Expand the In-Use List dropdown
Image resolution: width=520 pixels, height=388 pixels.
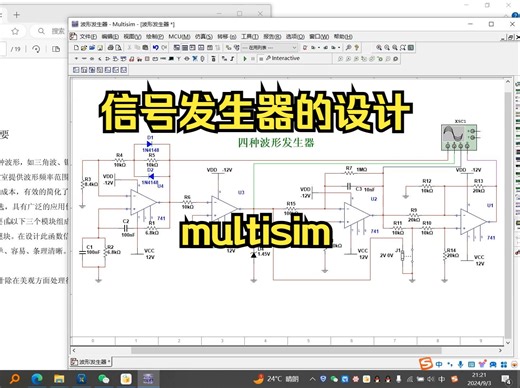pyautogui.click(x=295, y=48)
